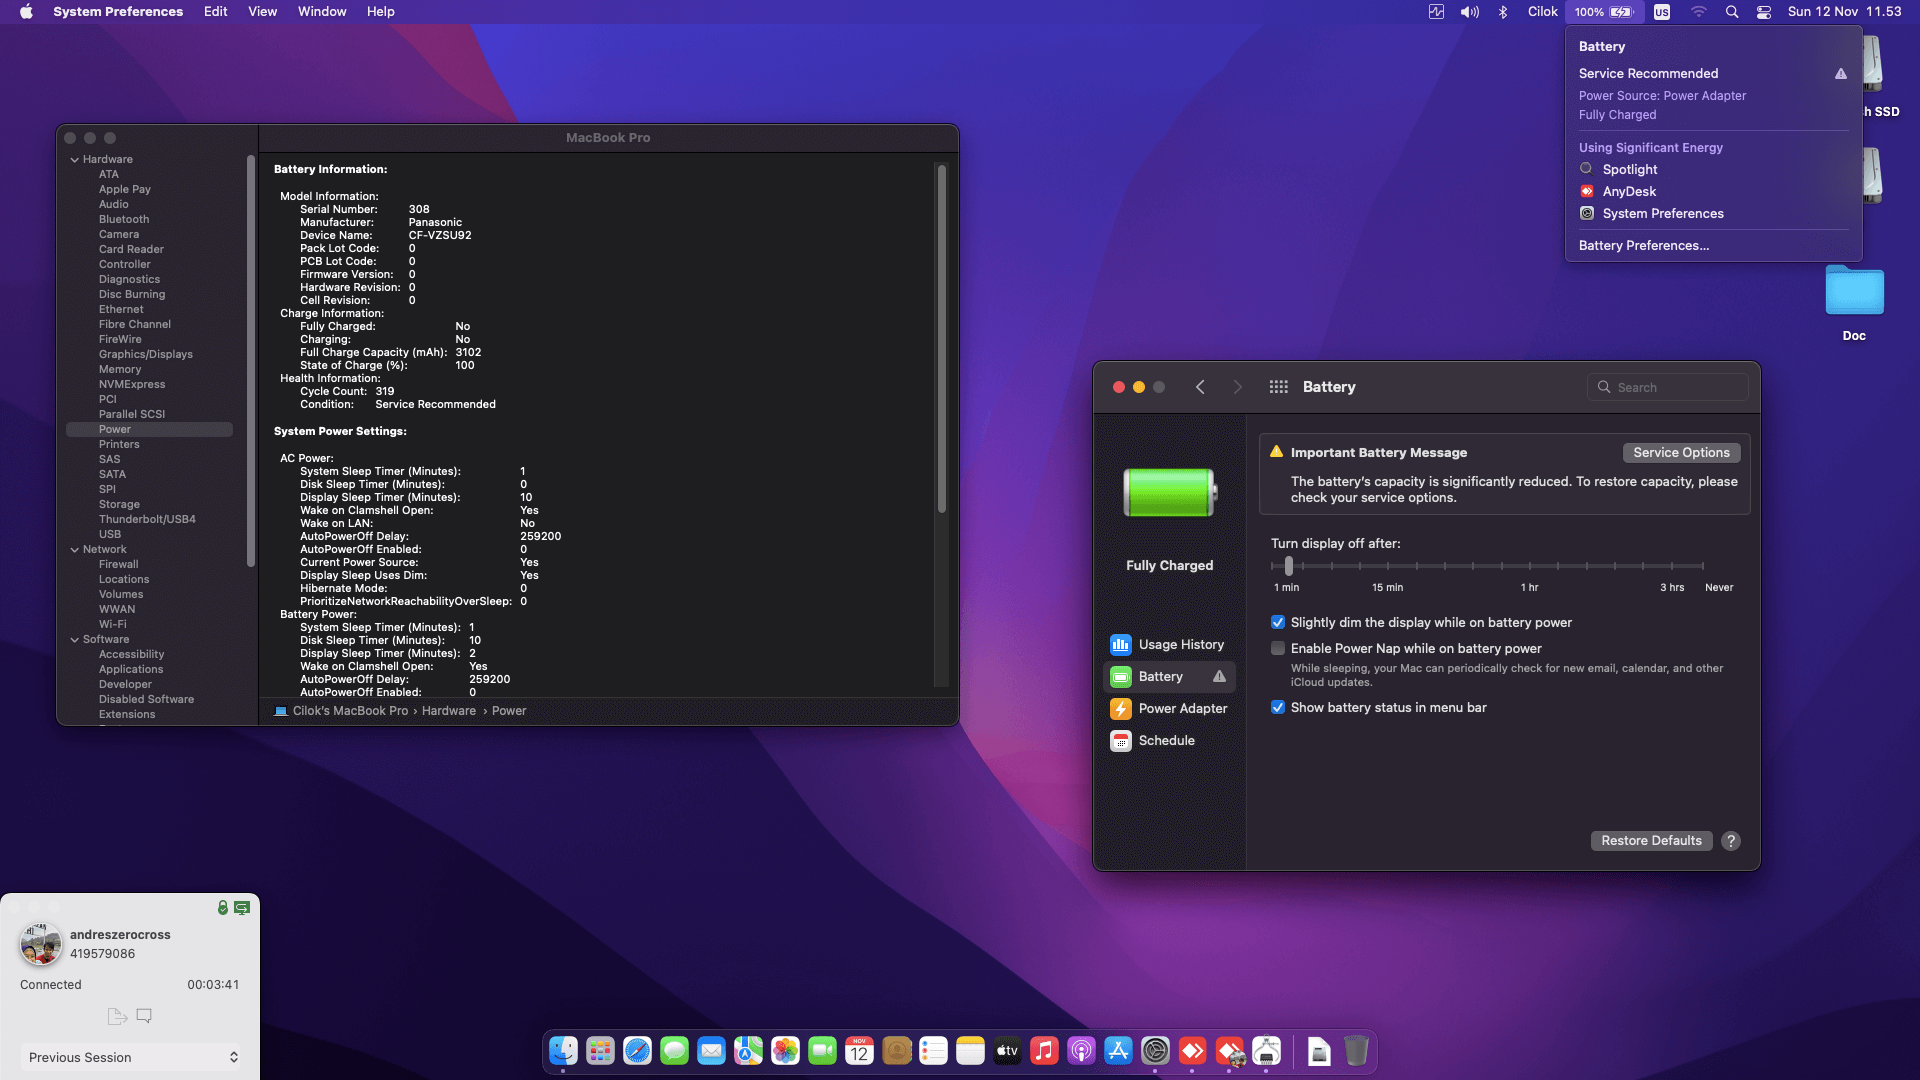Open Calendar in the Dock
This screenshot has height=1080, width=1920.
pos(859,1051)
